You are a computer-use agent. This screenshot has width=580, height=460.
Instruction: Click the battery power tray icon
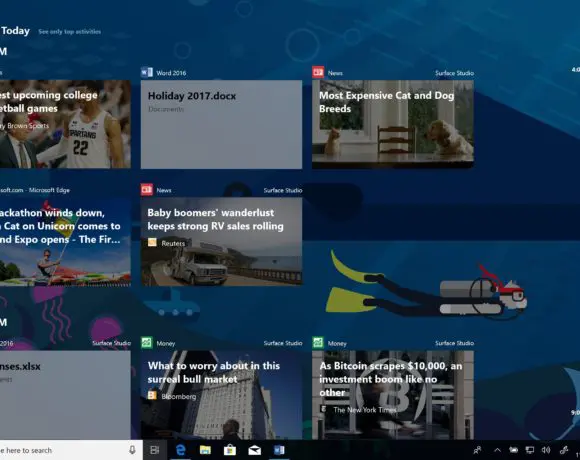(x=513, y=450)
